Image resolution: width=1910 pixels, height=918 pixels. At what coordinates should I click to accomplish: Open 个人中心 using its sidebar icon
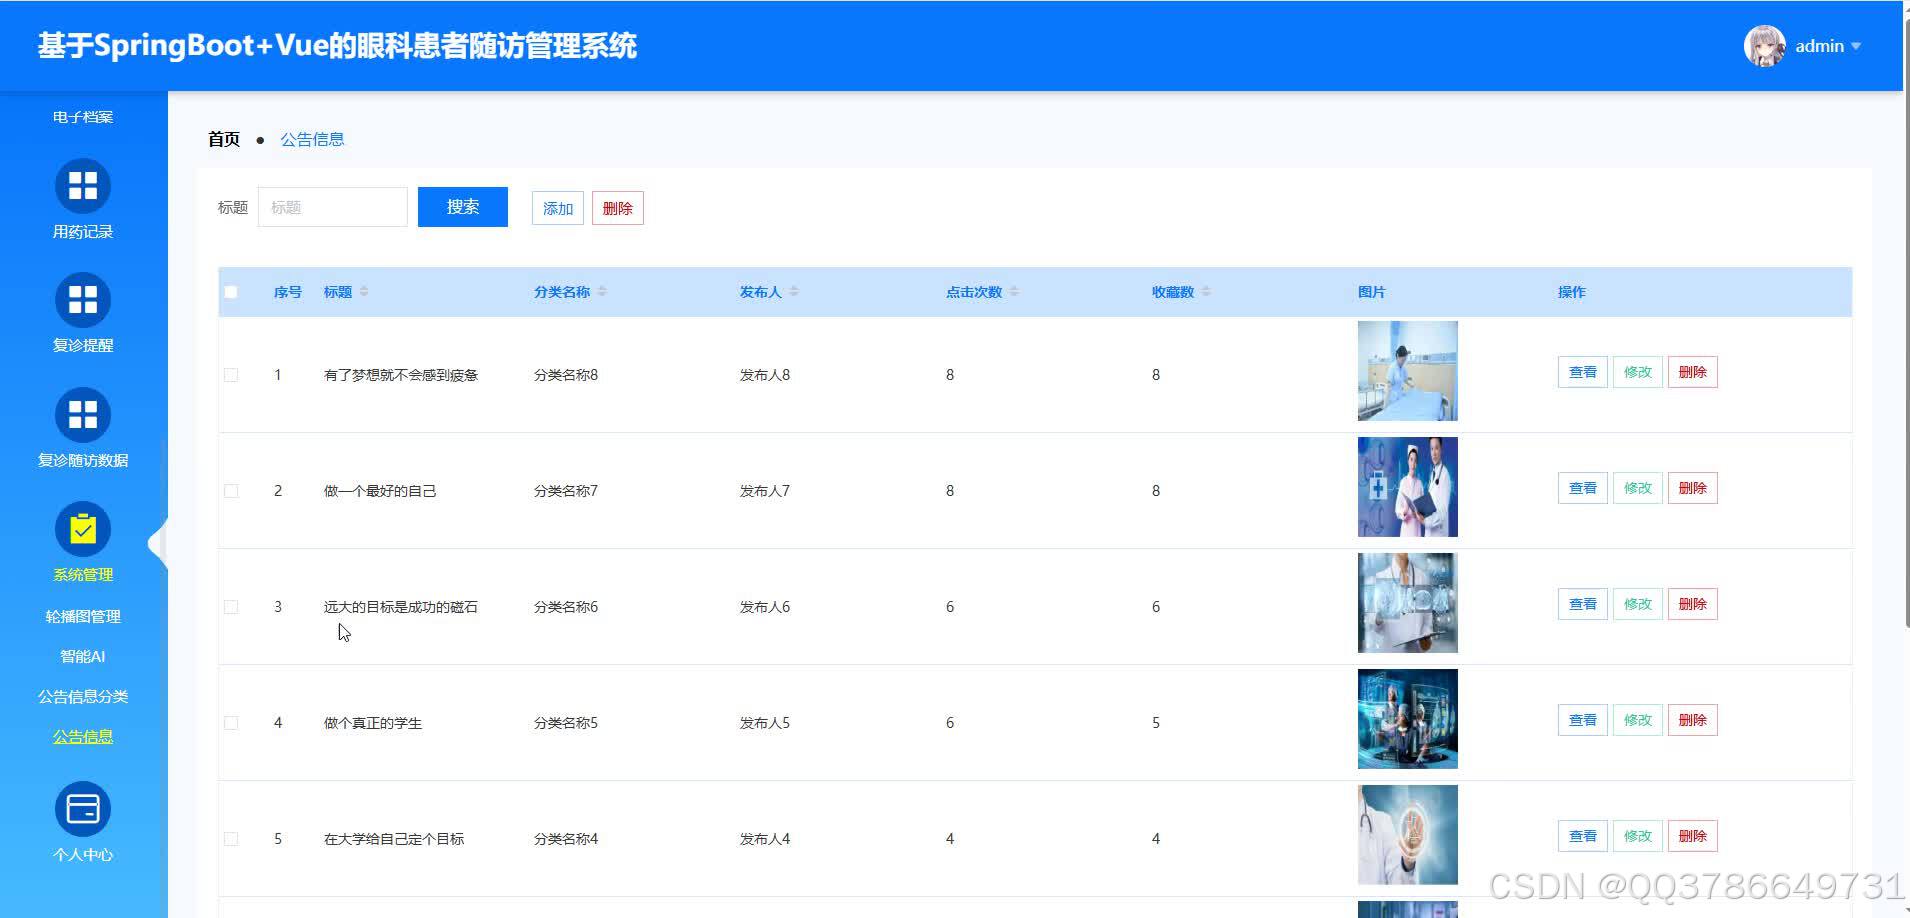(82, 808)
